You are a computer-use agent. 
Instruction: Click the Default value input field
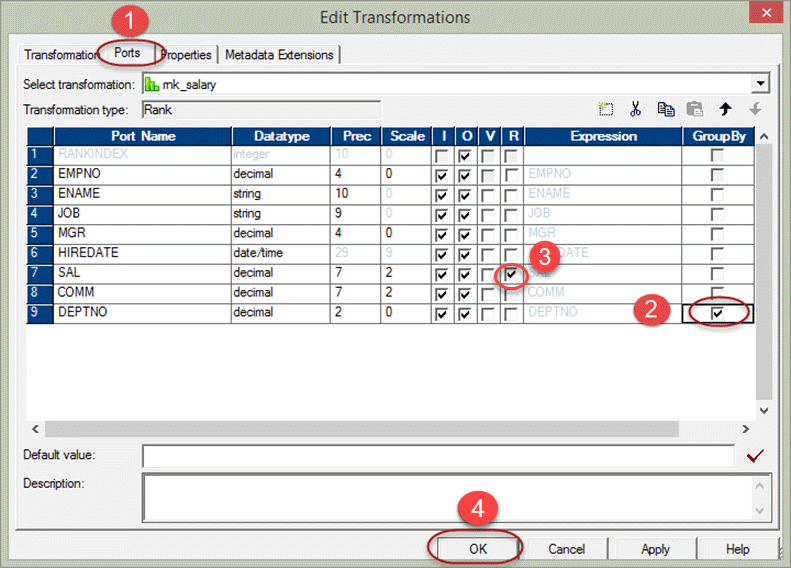click(x=438, y=456)
